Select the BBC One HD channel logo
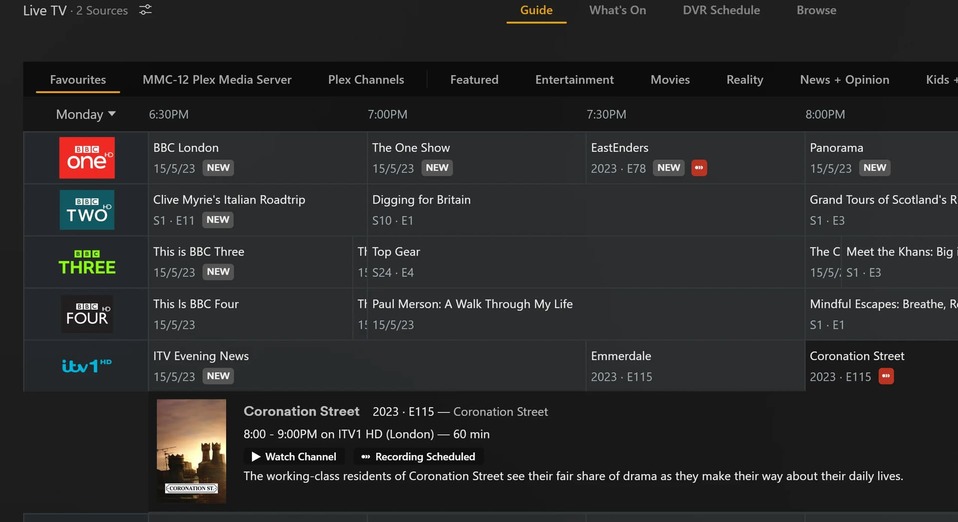958x522 pixels. click(87, 158)
